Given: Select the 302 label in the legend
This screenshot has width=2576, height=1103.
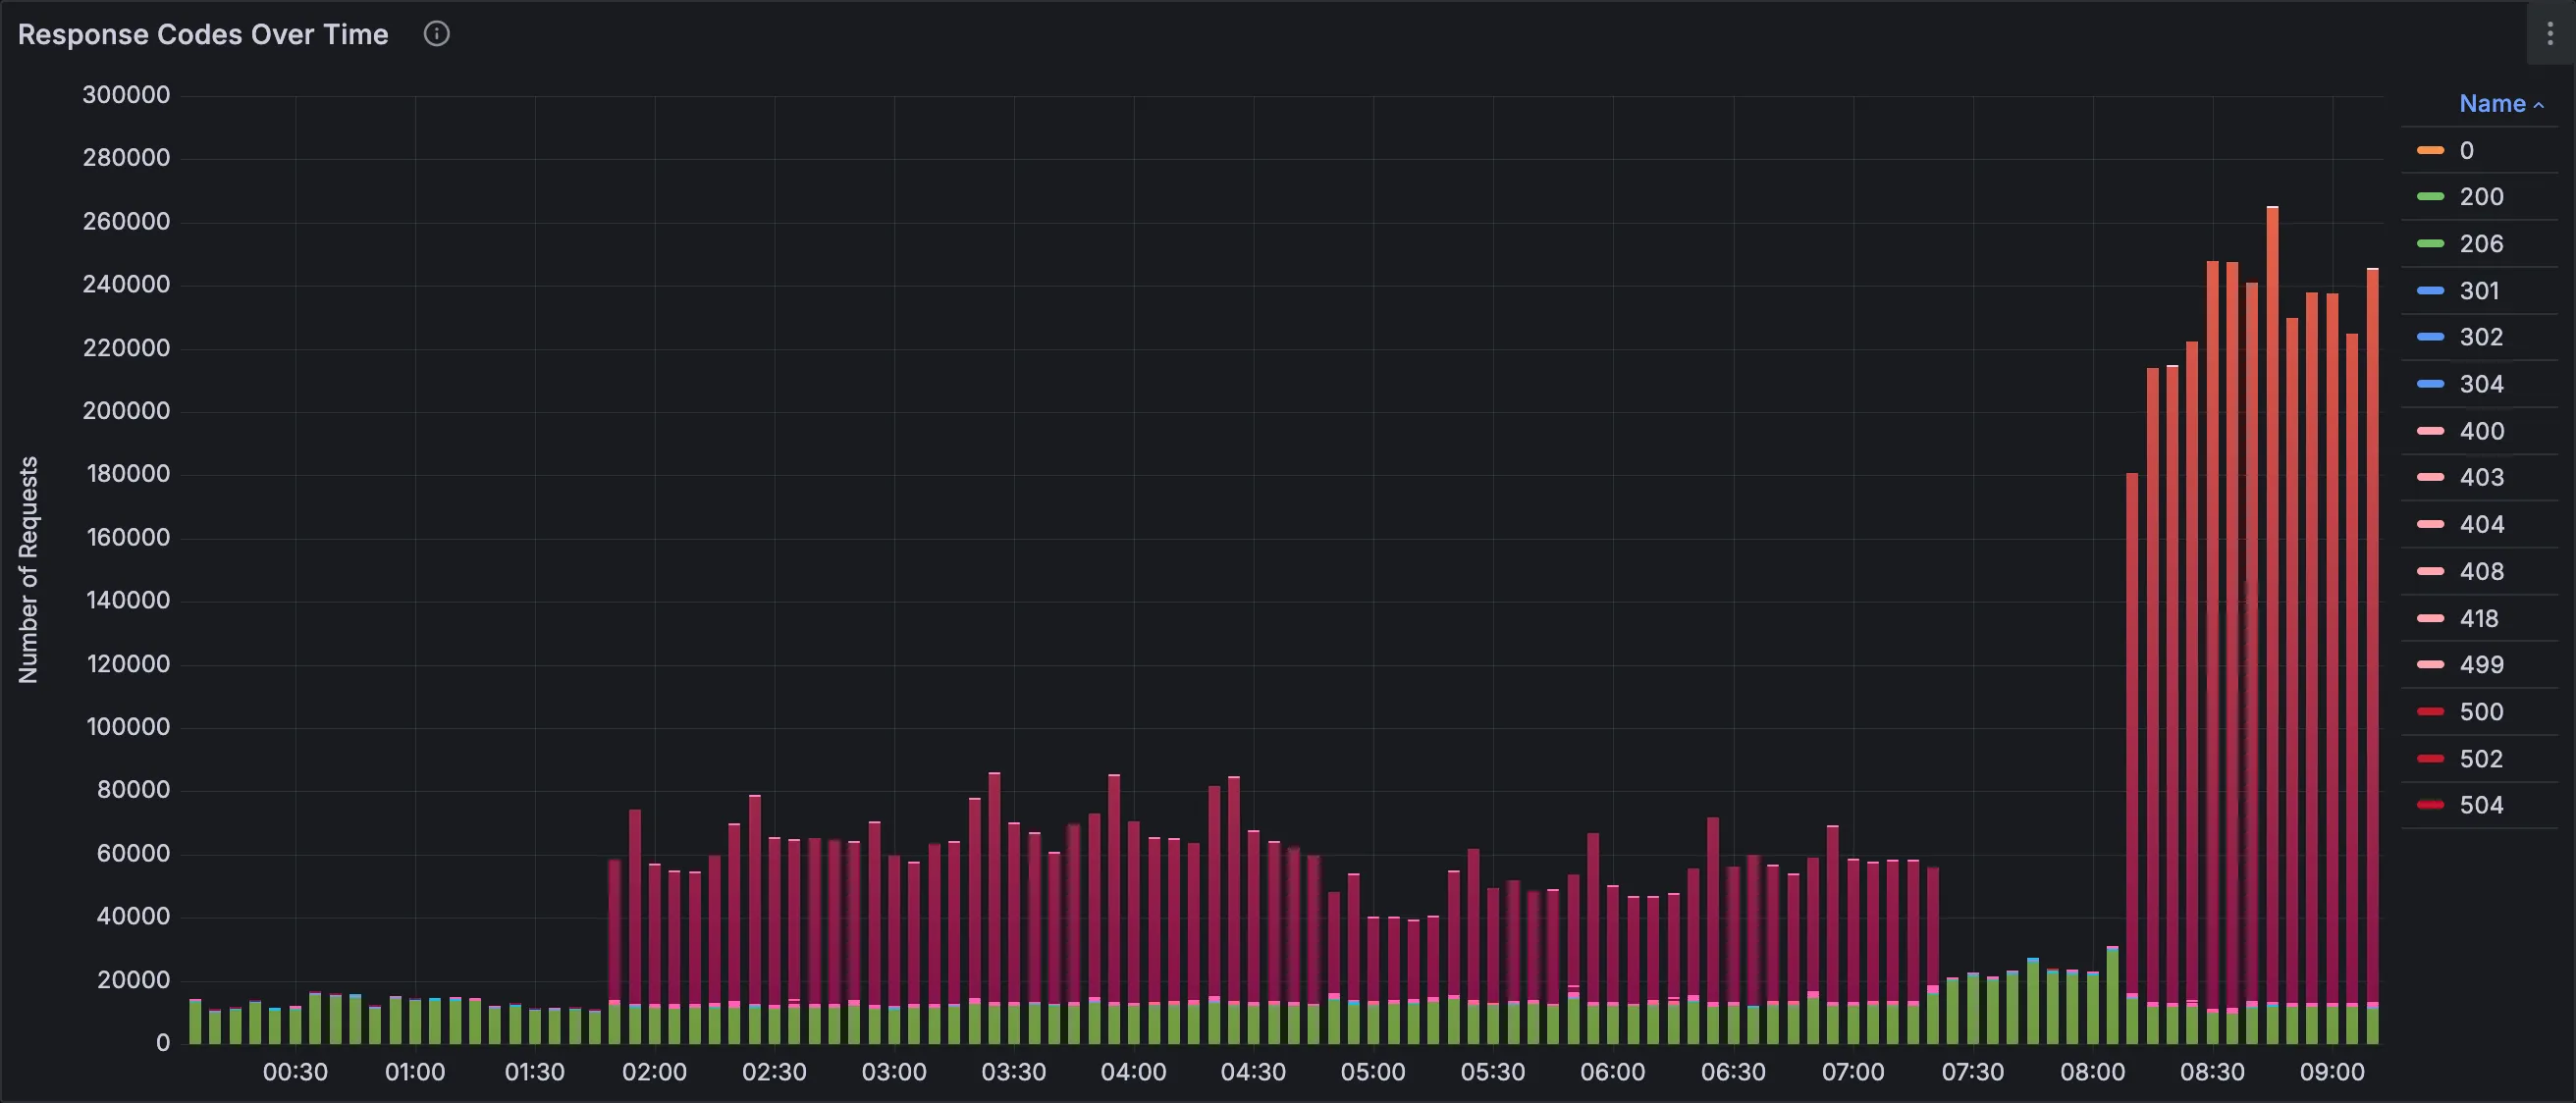Looking at the screenshot, I should tap(2481, 336).
